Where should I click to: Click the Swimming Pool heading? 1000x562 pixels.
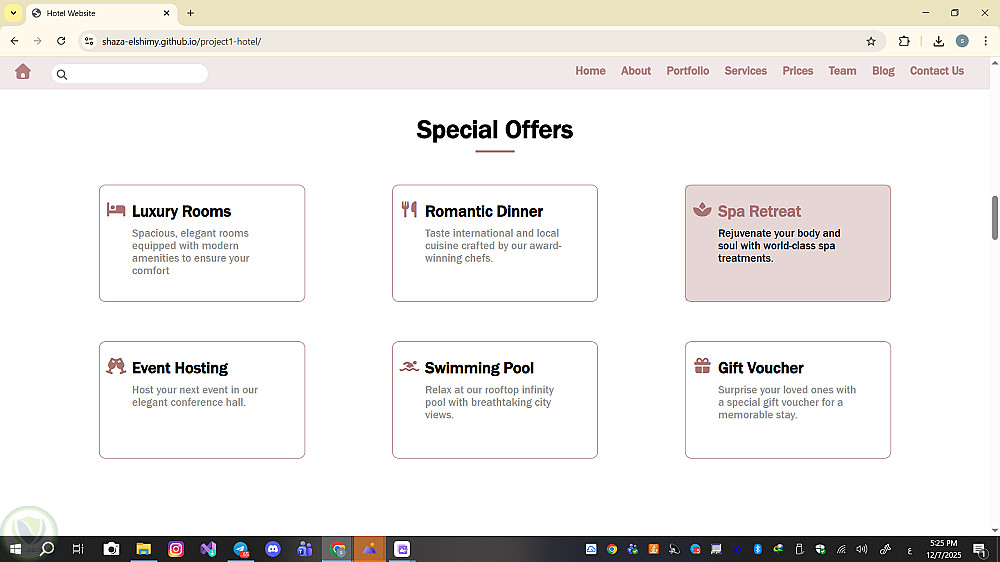[x=479, y=368]
